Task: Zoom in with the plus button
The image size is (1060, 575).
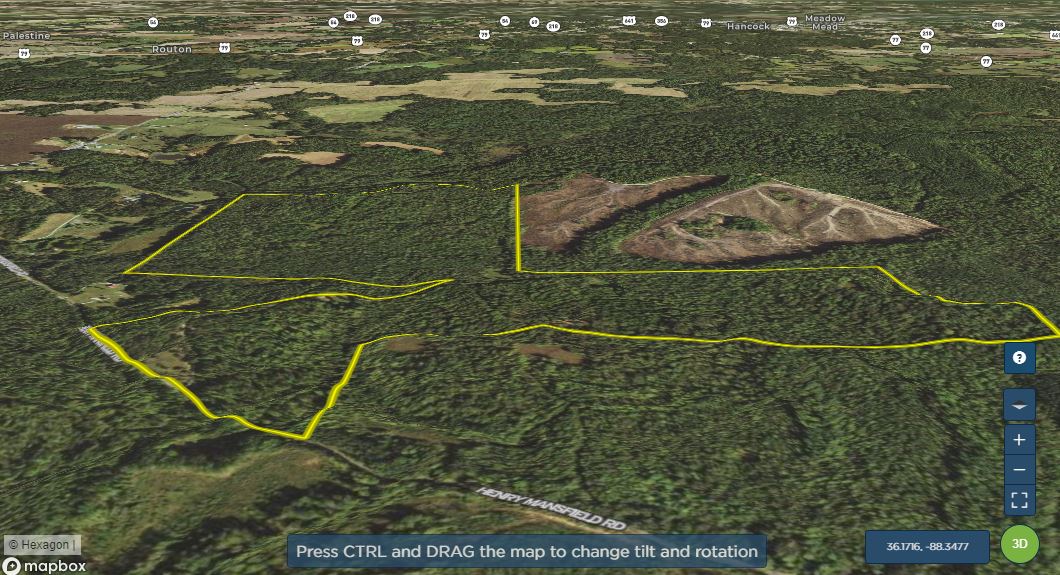Action: tap(1019, 439)
